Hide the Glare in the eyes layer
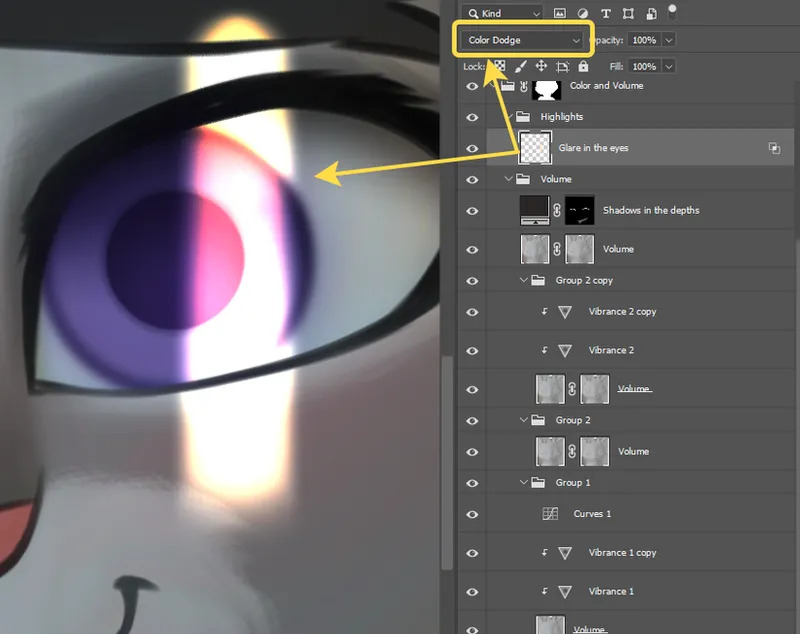 (472, 148)
